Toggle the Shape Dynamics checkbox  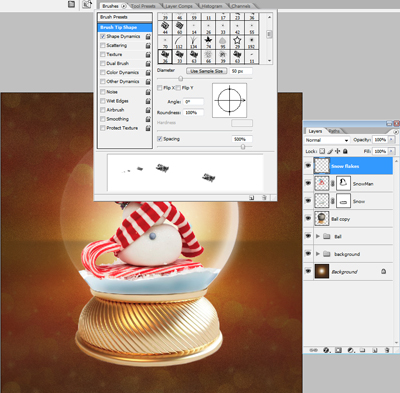(x=103, y=36)
